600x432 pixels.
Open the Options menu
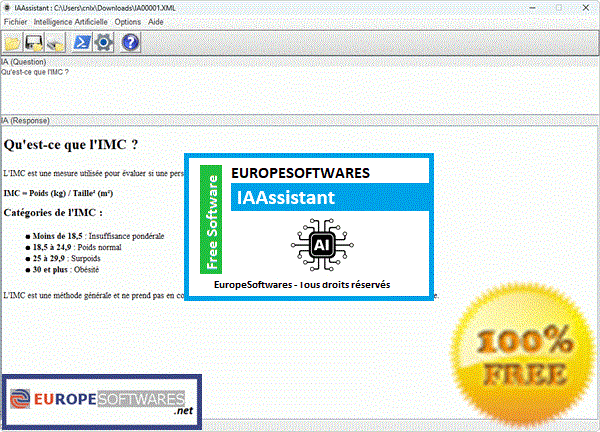pos(128,21)
